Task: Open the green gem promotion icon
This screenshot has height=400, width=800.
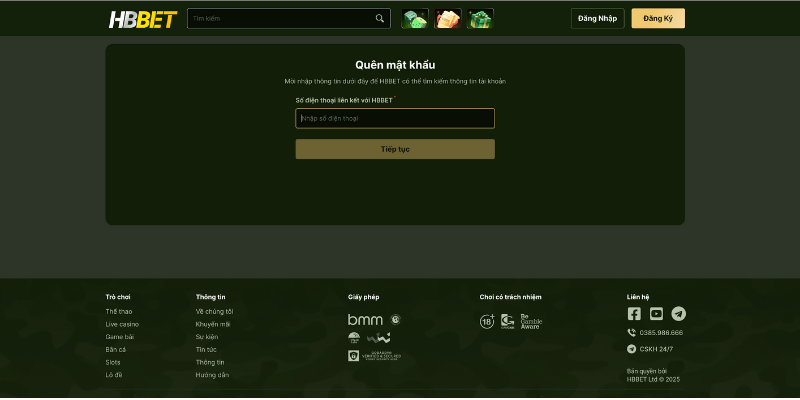Action: (x=414, y=19)
